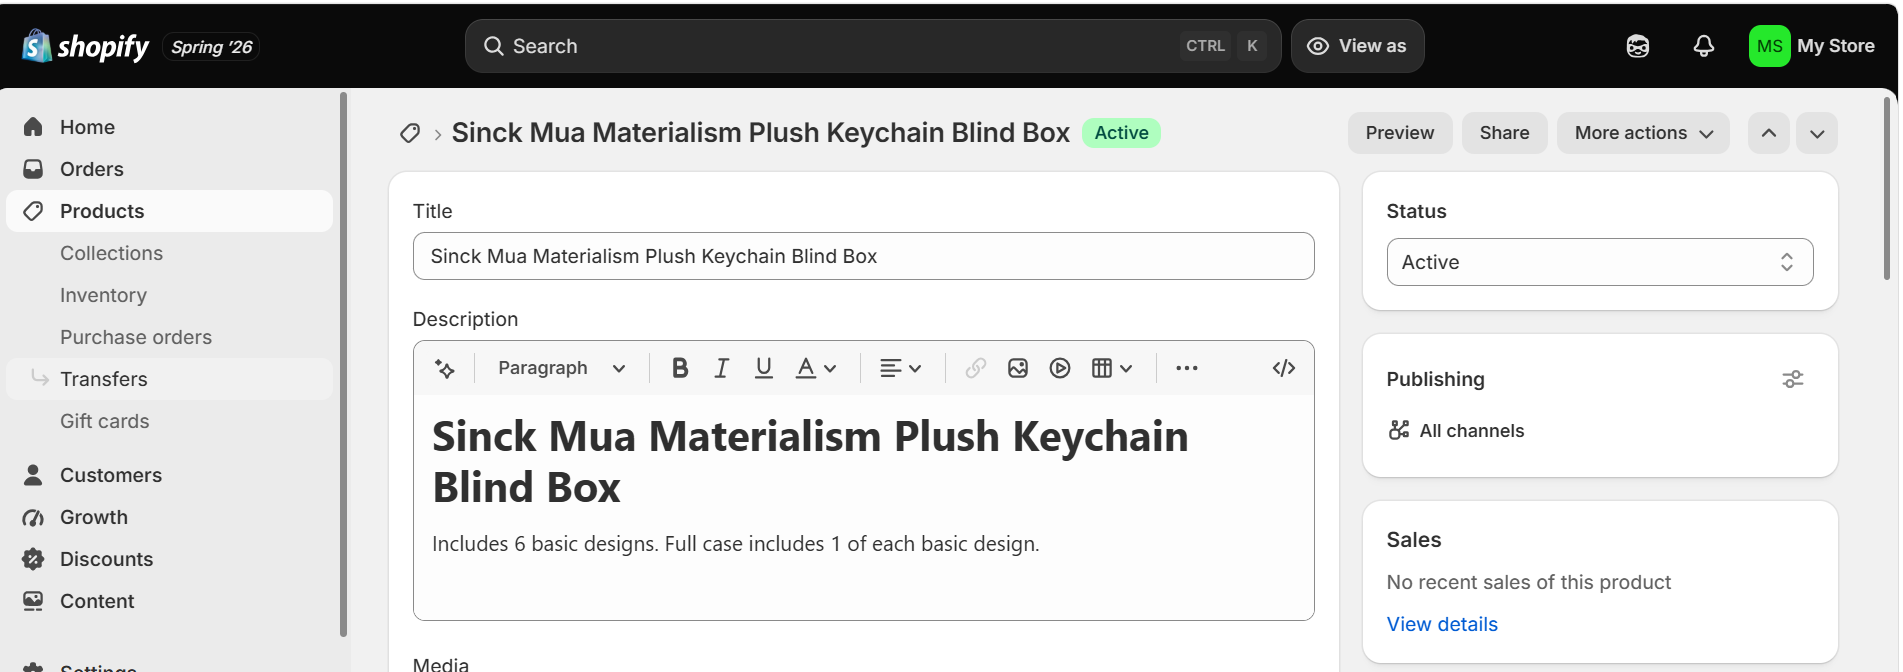Open more formatting options ellipsis
The width and height of the screenshot is (1903, 672).
click(x=1187, y=368)
